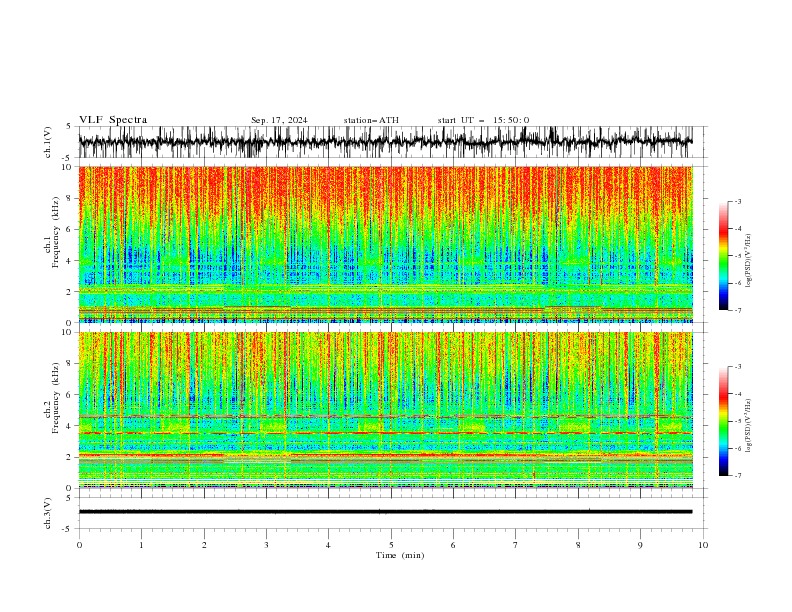
Task: Click the ch.2 frequency axis "6" tick label
Action: 71,395
